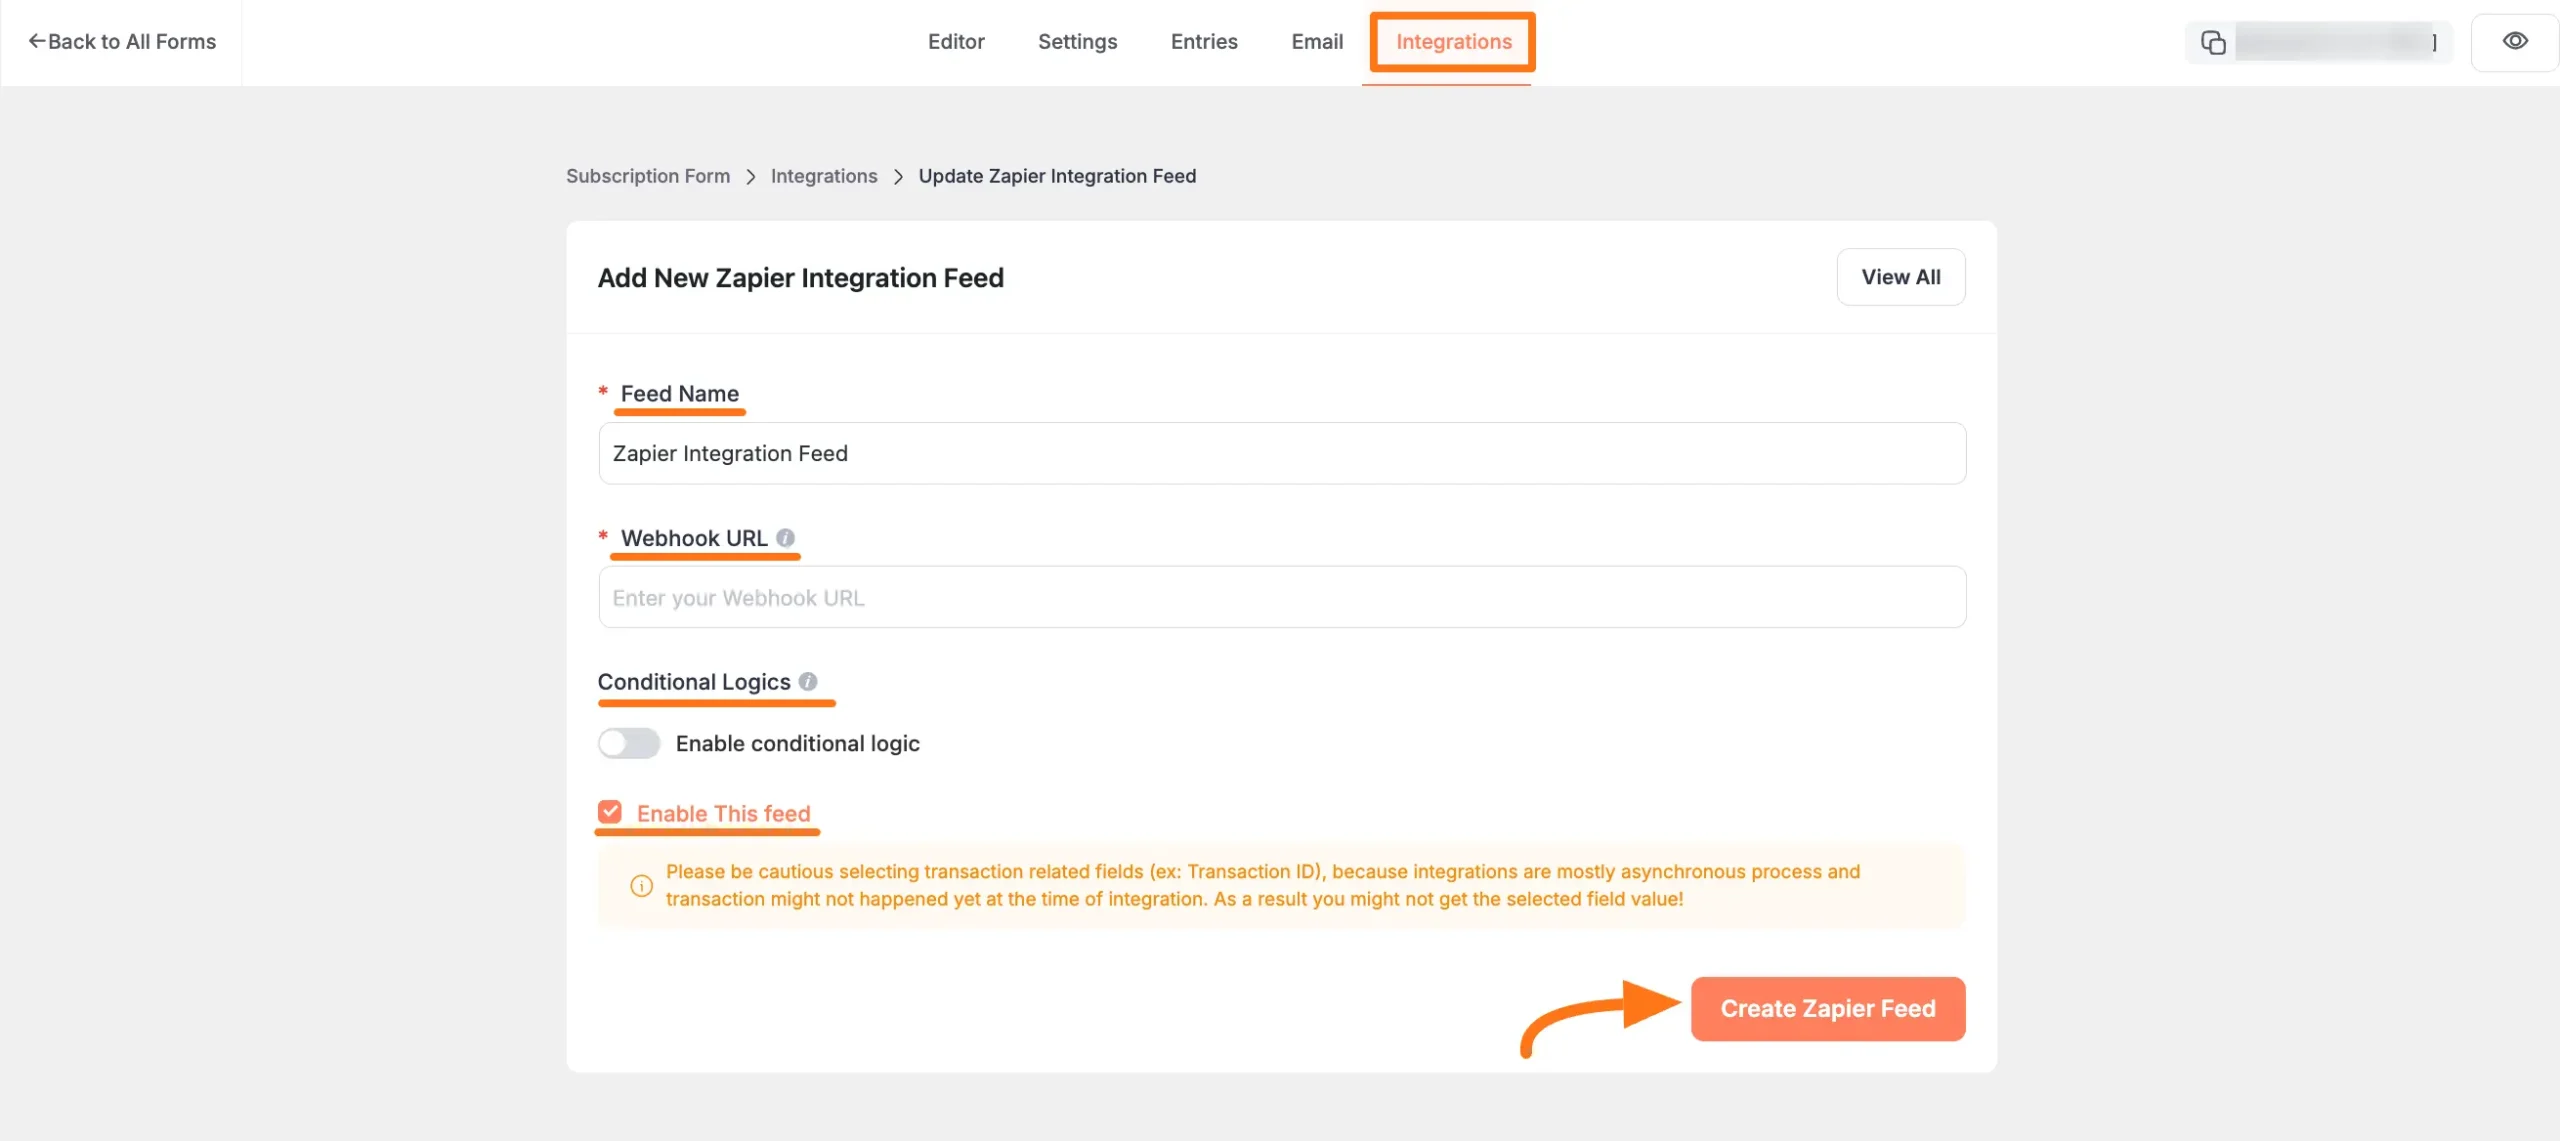Open the Editor tab

(955, 41)
